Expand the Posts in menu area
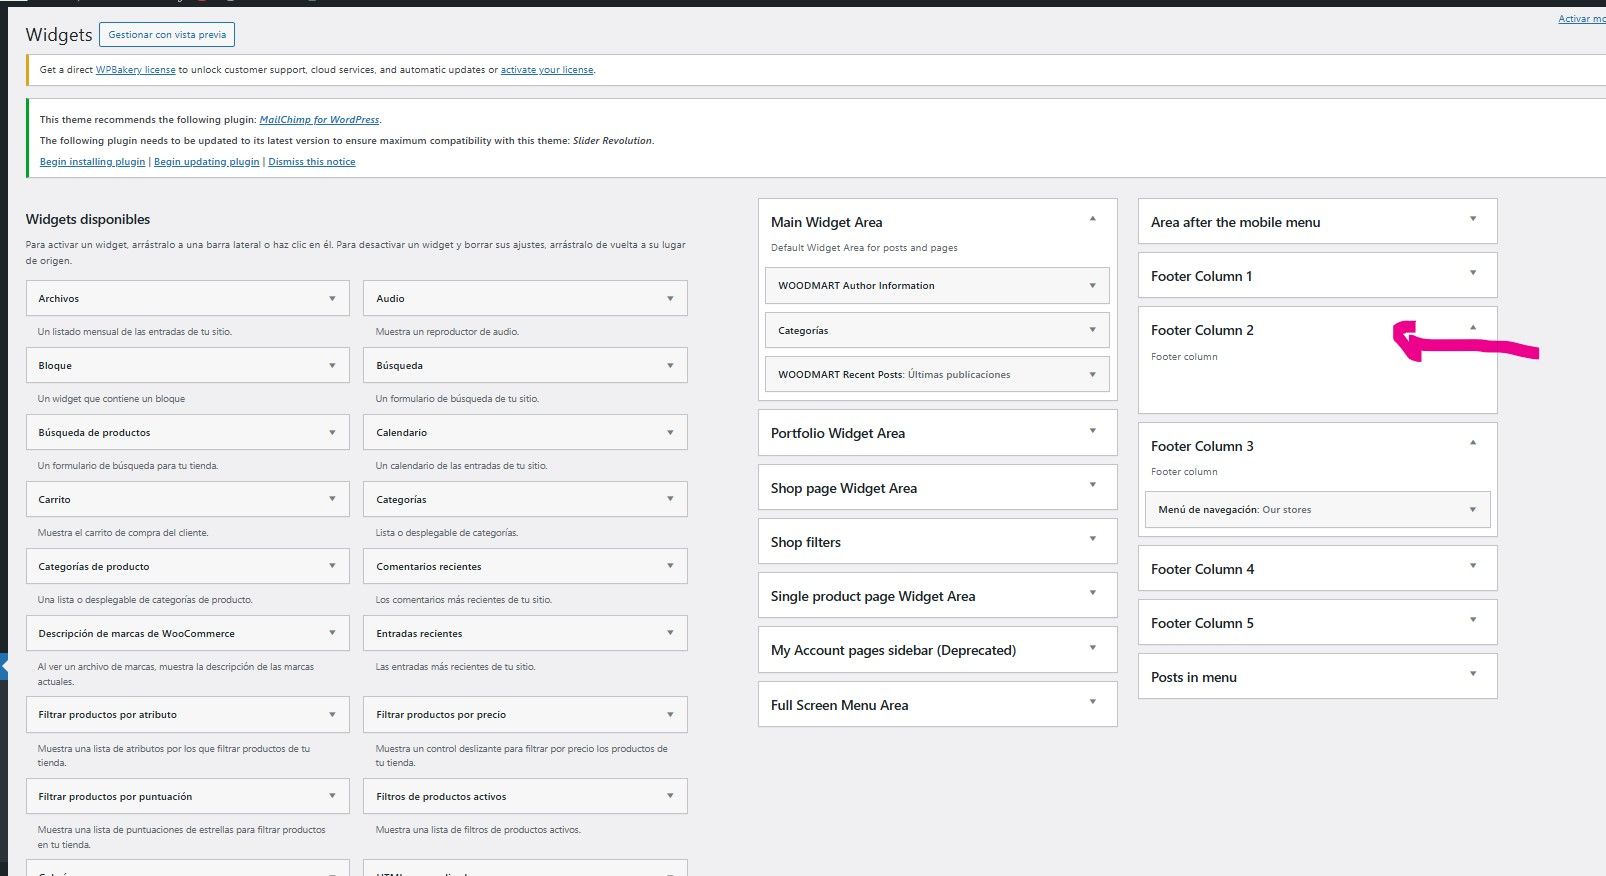1606x876 pixels. 1472,675
